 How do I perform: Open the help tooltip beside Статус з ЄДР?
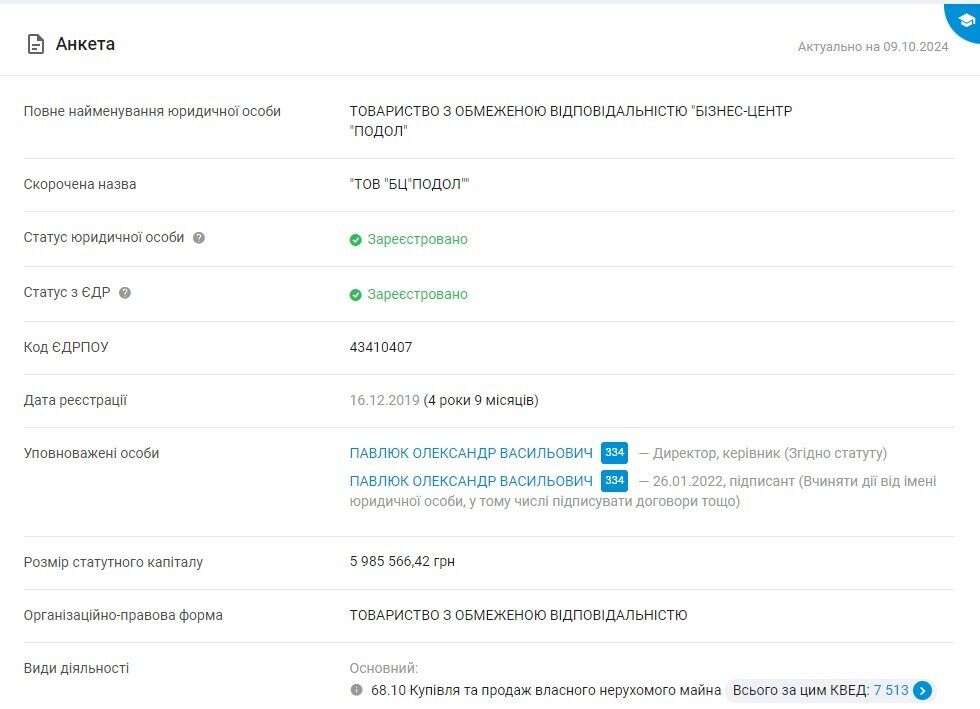pos(125,293)
